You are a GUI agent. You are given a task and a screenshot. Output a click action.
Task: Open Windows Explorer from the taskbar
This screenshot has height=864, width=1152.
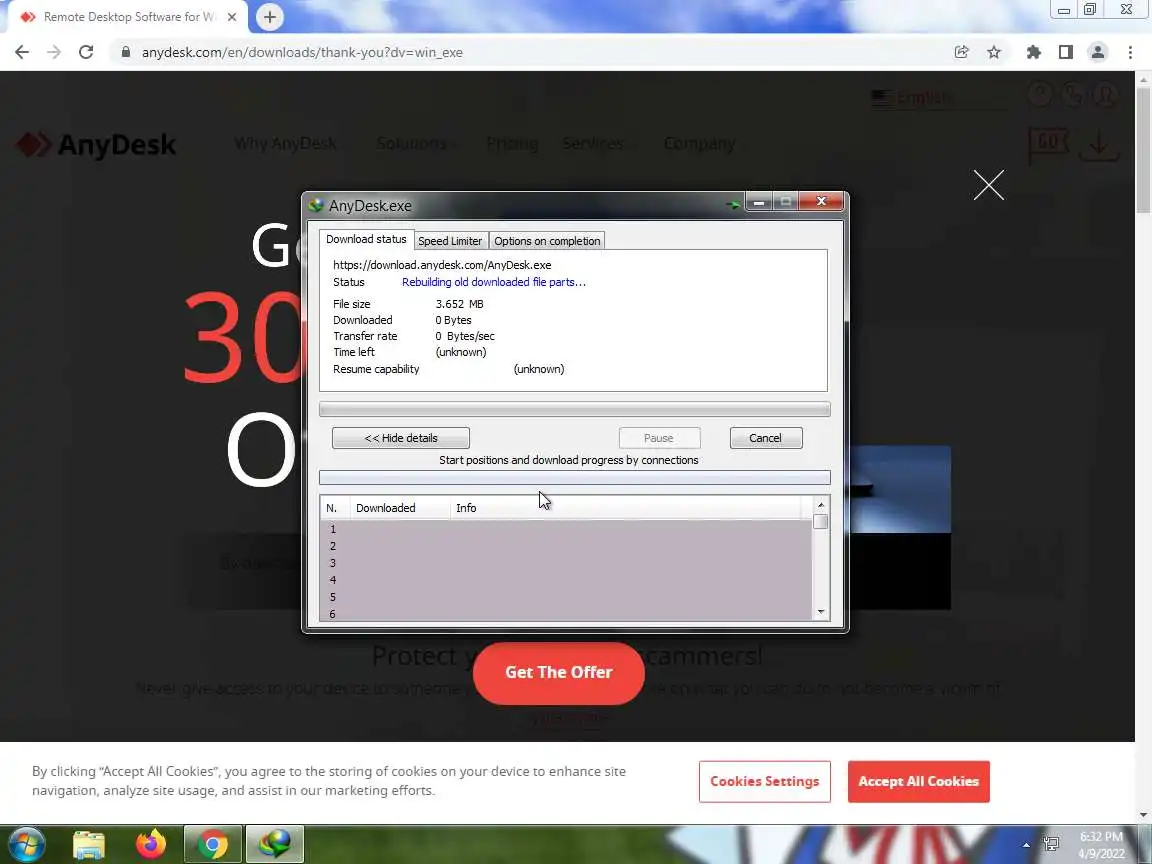[89, 845]
